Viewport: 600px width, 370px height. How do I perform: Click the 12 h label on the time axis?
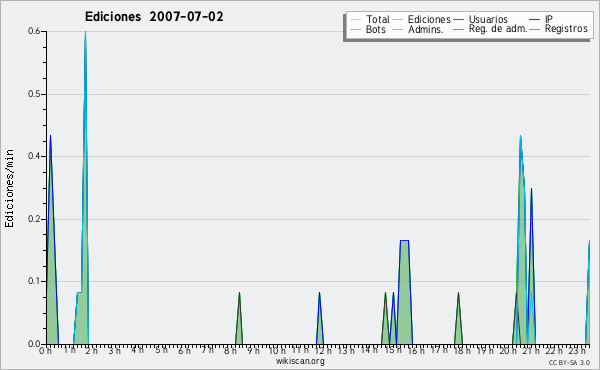[323, 350]
